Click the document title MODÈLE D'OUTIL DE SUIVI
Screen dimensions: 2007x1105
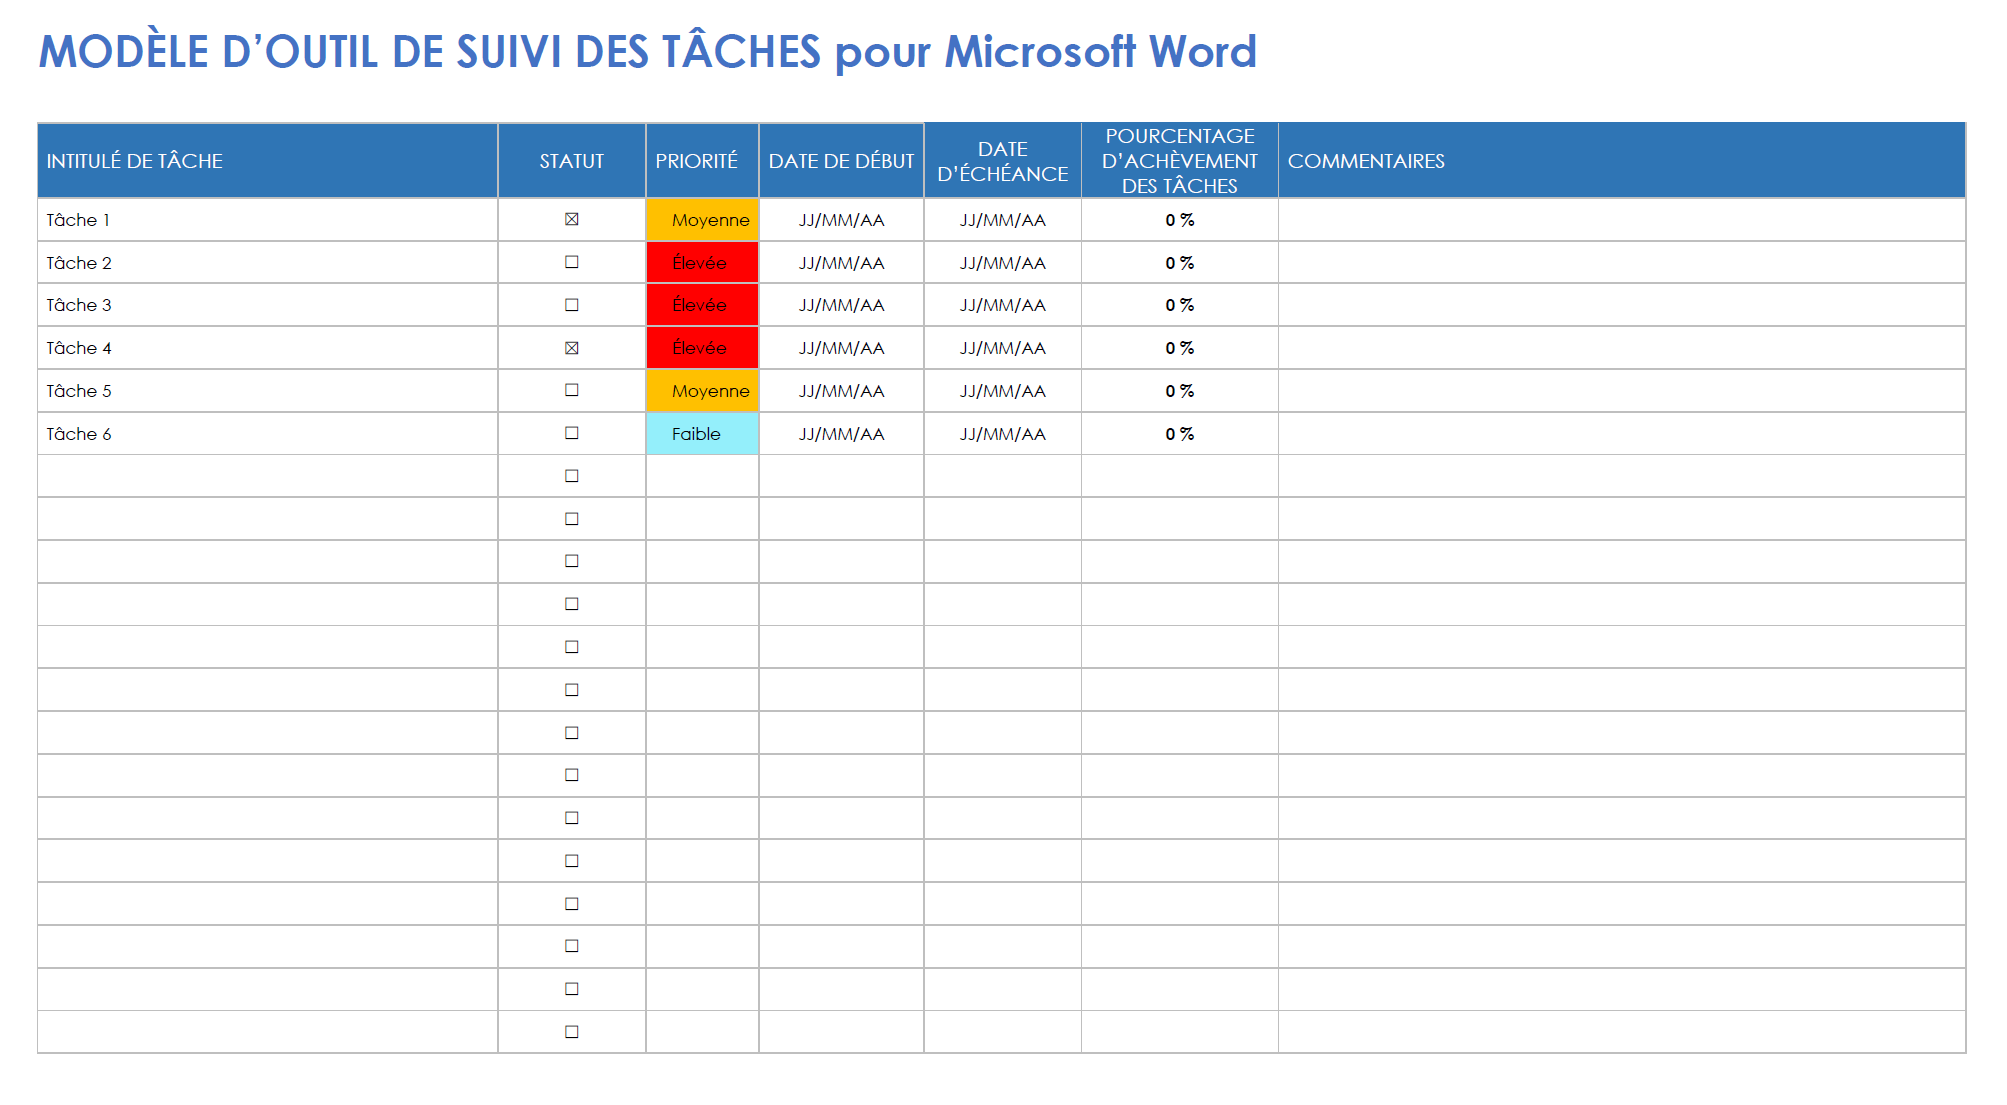[x=647, y=52]
